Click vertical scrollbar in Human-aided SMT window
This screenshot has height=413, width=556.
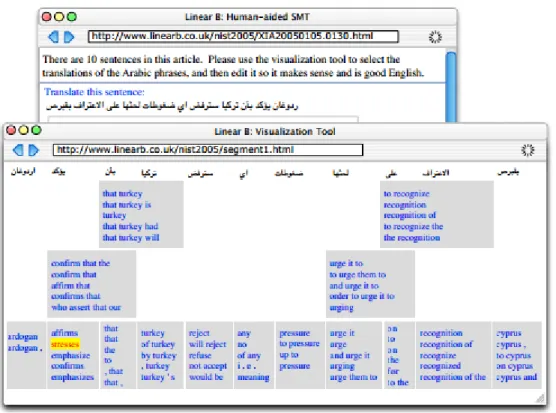[x=451, y=87]
